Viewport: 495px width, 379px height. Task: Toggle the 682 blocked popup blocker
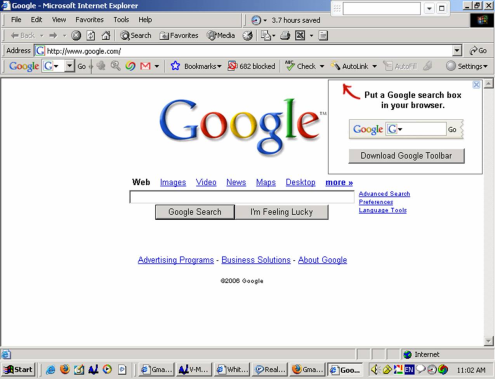click(x=252, y=66)
